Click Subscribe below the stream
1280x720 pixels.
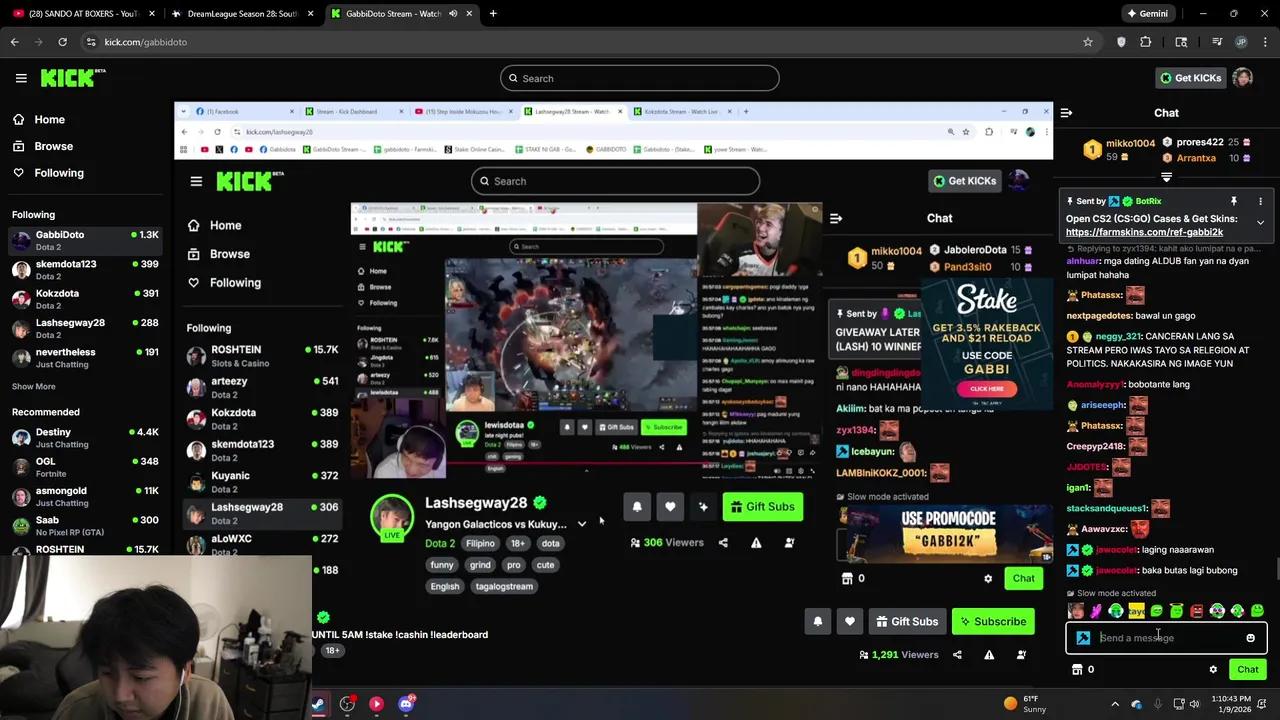[x=993, y=622]
